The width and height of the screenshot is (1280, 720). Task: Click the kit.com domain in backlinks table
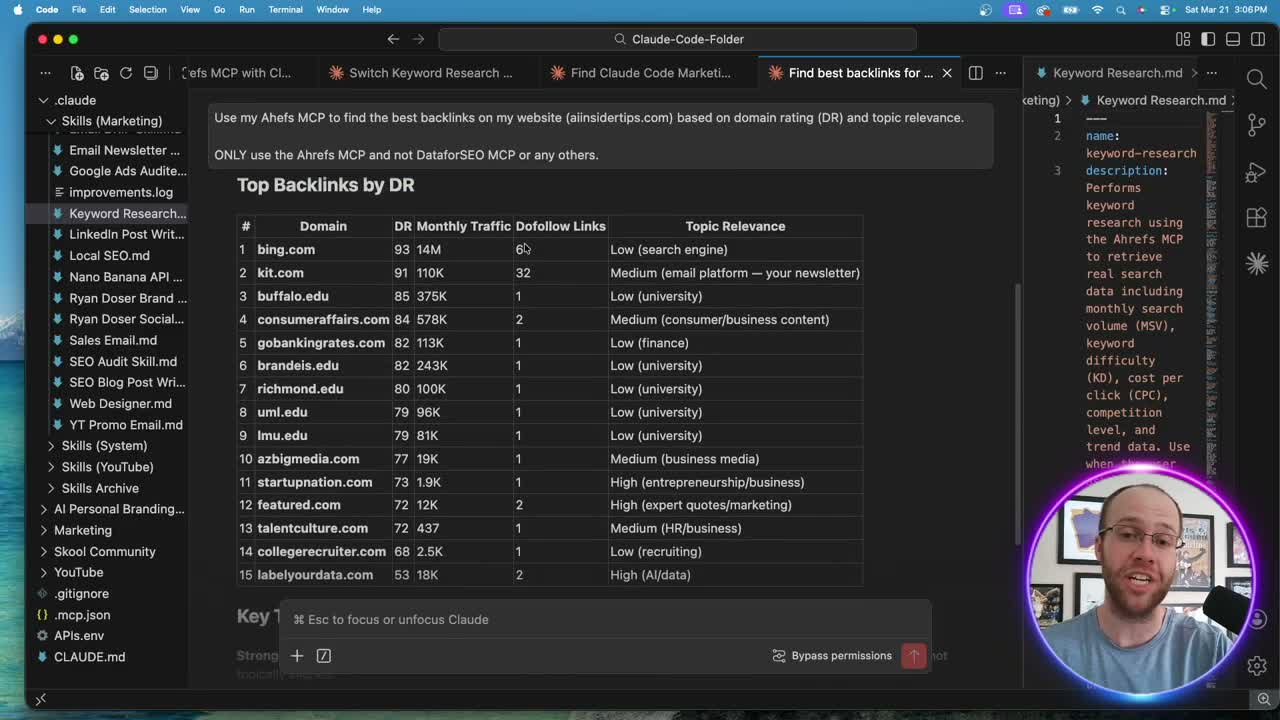(280, 273)
